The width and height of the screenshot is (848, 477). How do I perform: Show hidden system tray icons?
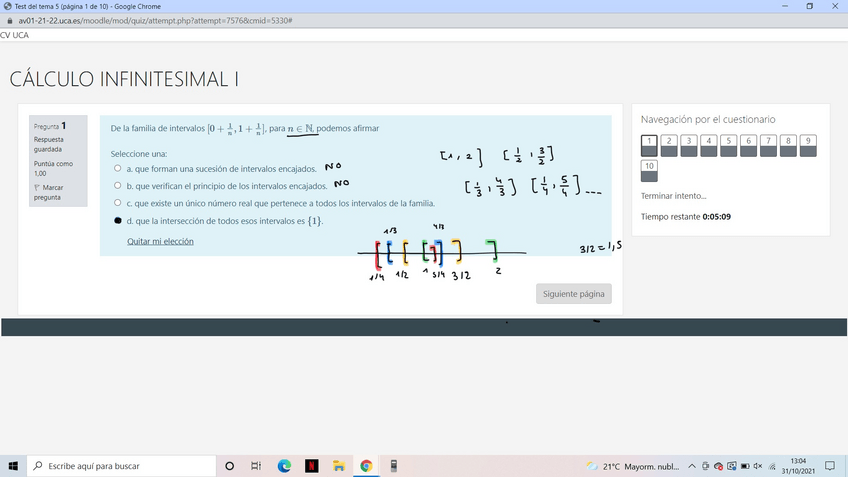click(692, 466)
